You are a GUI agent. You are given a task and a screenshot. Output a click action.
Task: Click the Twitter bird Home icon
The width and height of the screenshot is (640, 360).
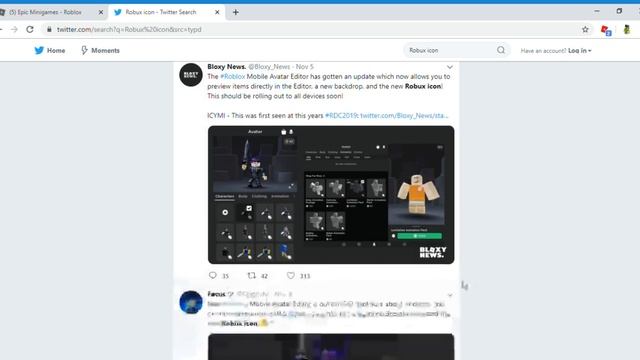[x=39, y=50]
